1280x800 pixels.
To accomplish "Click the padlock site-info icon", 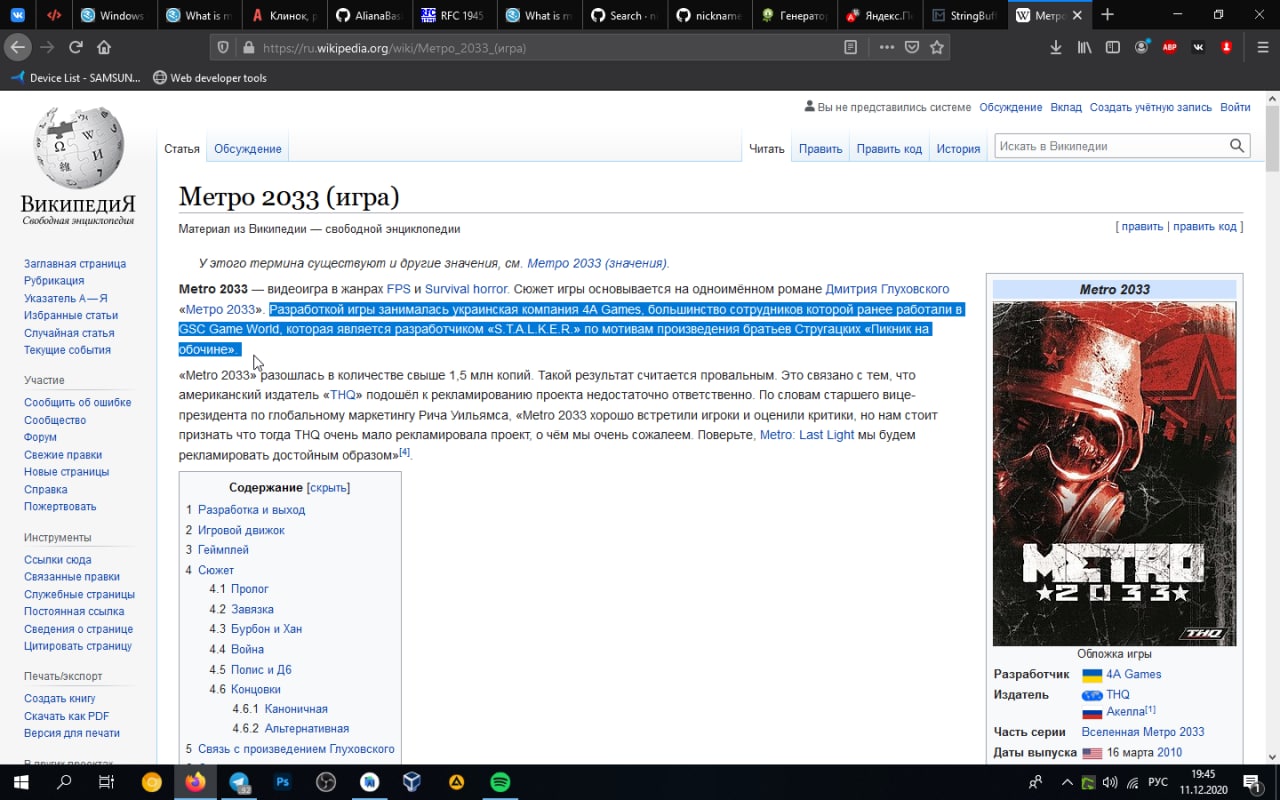I will 248,47.
